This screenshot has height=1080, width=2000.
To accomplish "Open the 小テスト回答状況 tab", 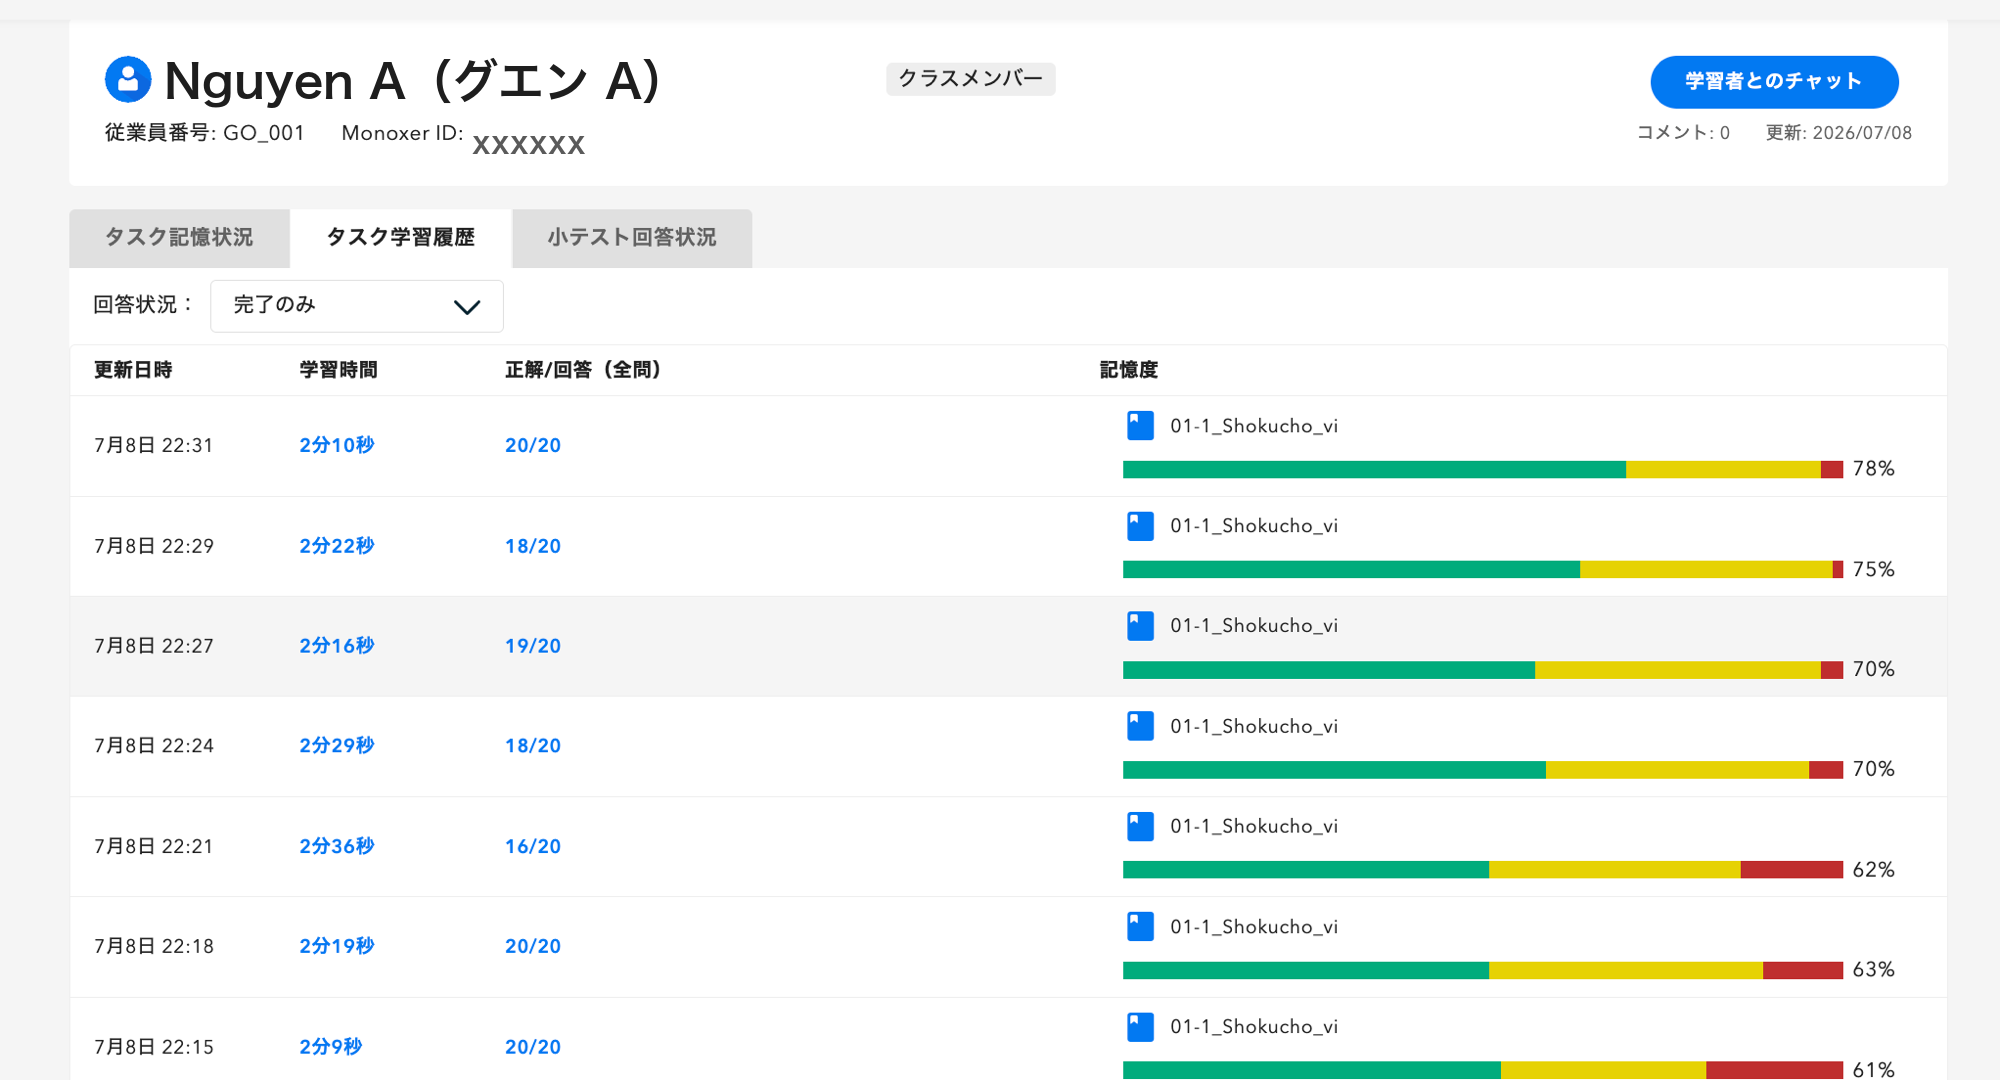I will pos(632,238).
